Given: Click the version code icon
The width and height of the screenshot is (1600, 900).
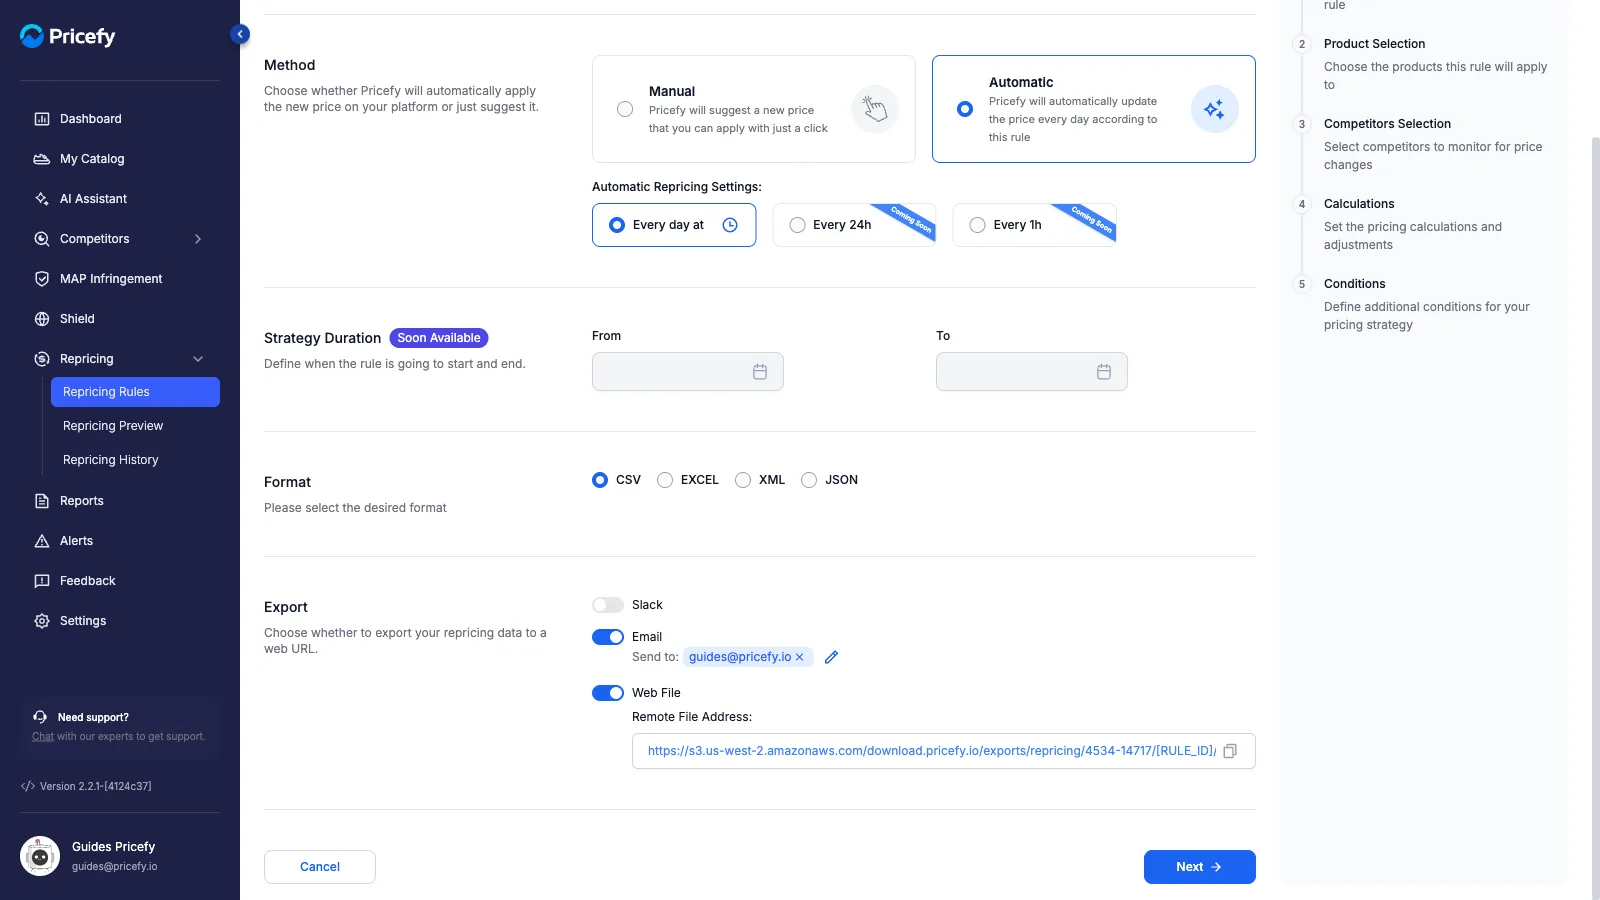Looking at the screenshot, I should (x=28, y=786).
